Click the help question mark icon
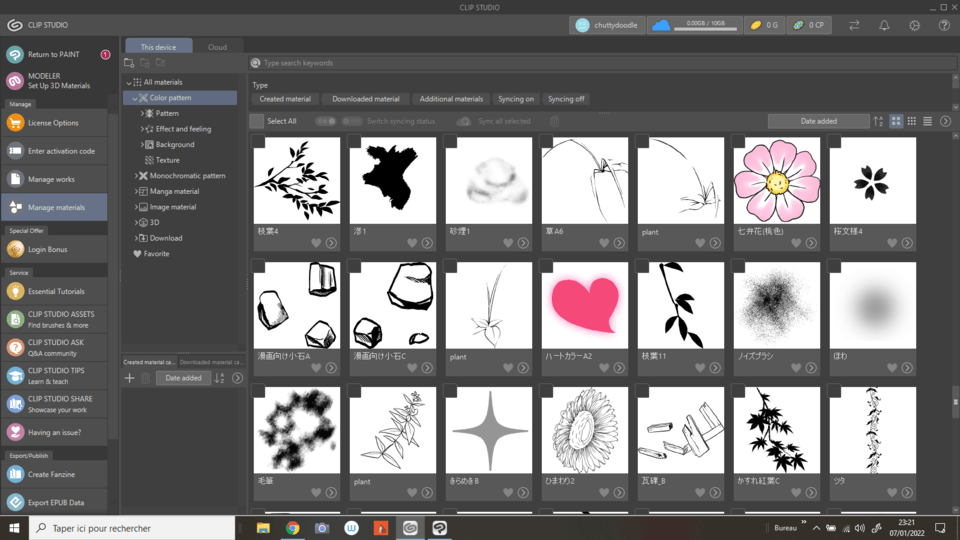Screen dimensions: 960x540 [x=944, y=25]
